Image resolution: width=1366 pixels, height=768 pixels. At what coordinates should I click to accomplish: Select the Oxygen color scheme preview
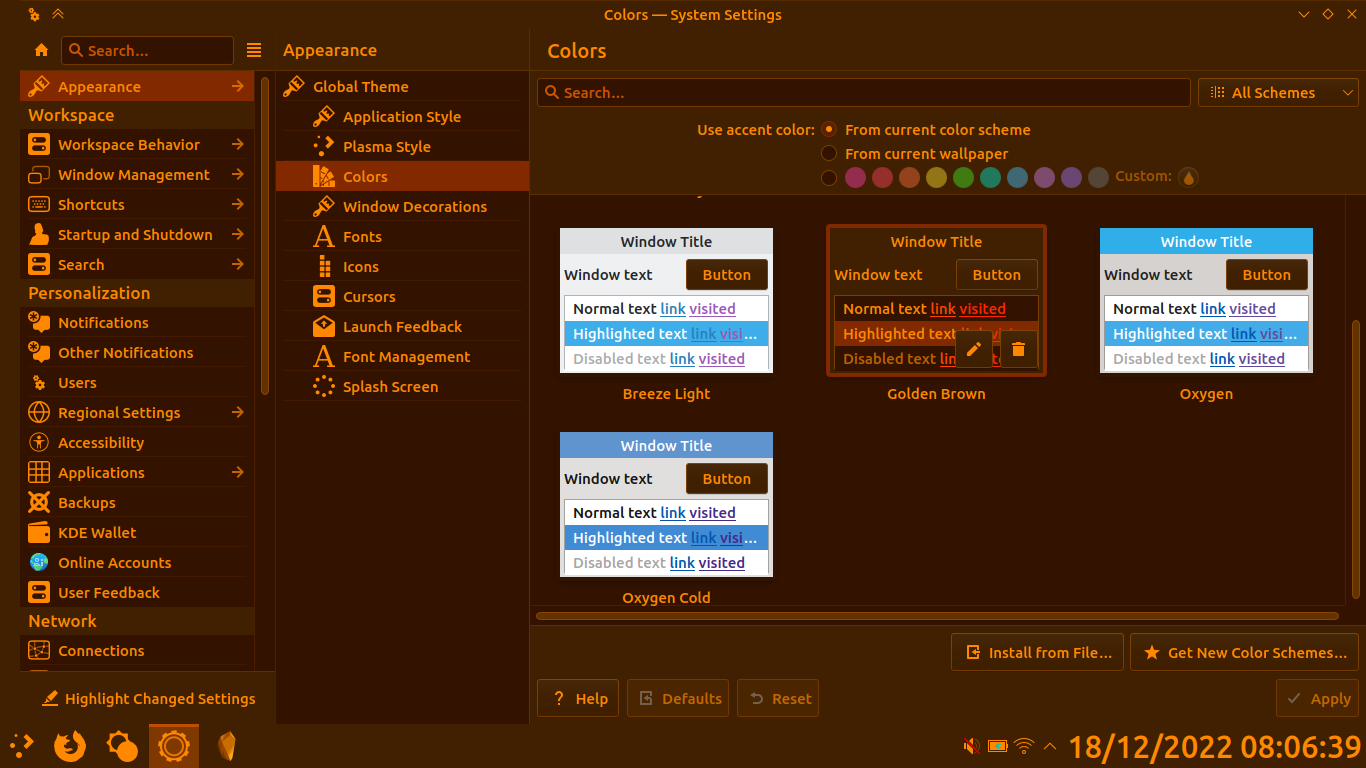click(1206, 301)
